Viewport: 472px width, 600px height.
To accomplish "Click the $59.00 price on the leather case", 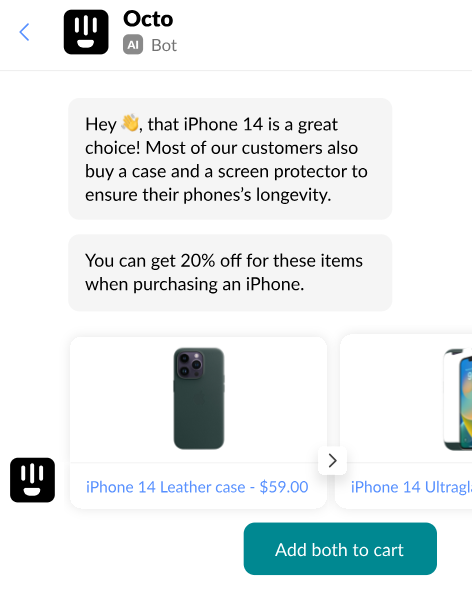I will point(284,487).
